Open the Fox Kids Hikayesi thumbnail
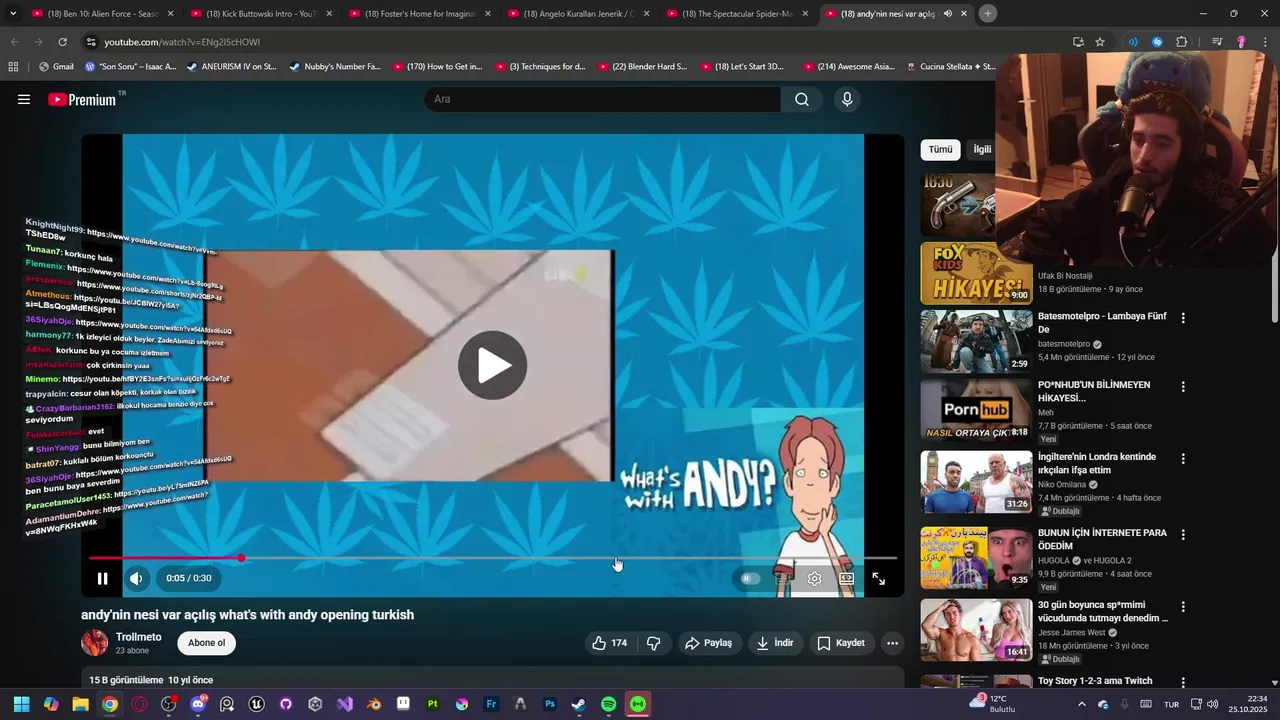Image resolution: width=1280 pixels, height=720 pixels. click(x=976, y=273)
